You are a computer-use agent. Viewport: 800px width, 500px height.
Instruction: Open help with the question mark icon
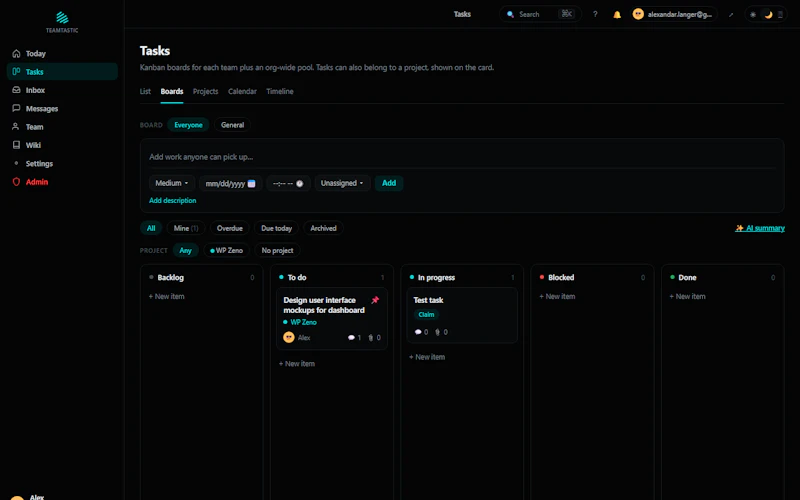point(595,14)
